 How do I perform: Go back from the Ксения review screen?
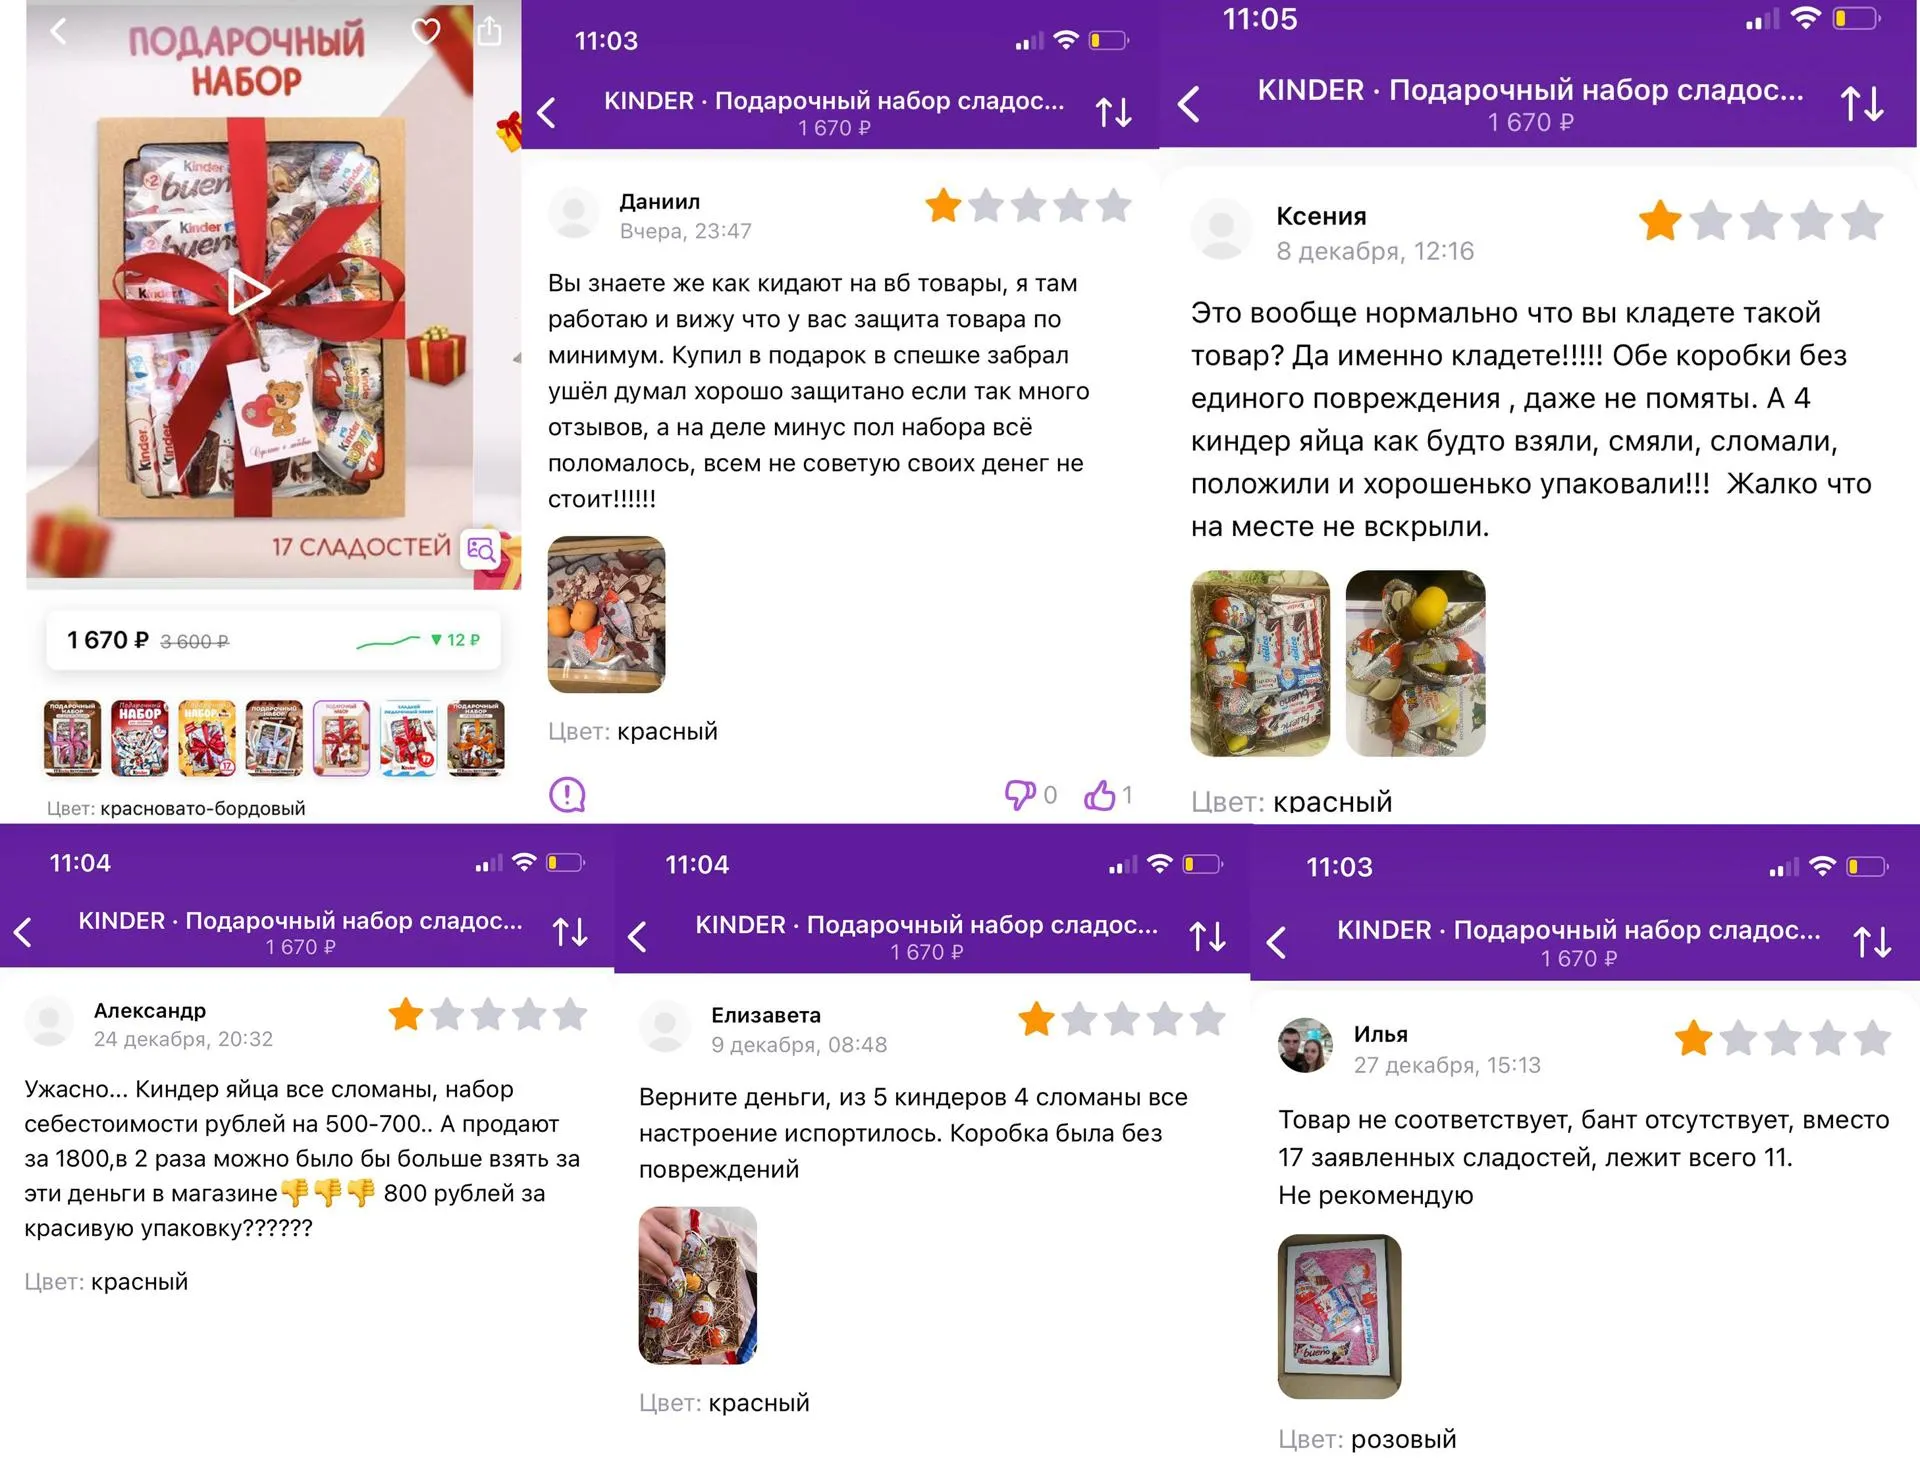tap(1188, 104)
